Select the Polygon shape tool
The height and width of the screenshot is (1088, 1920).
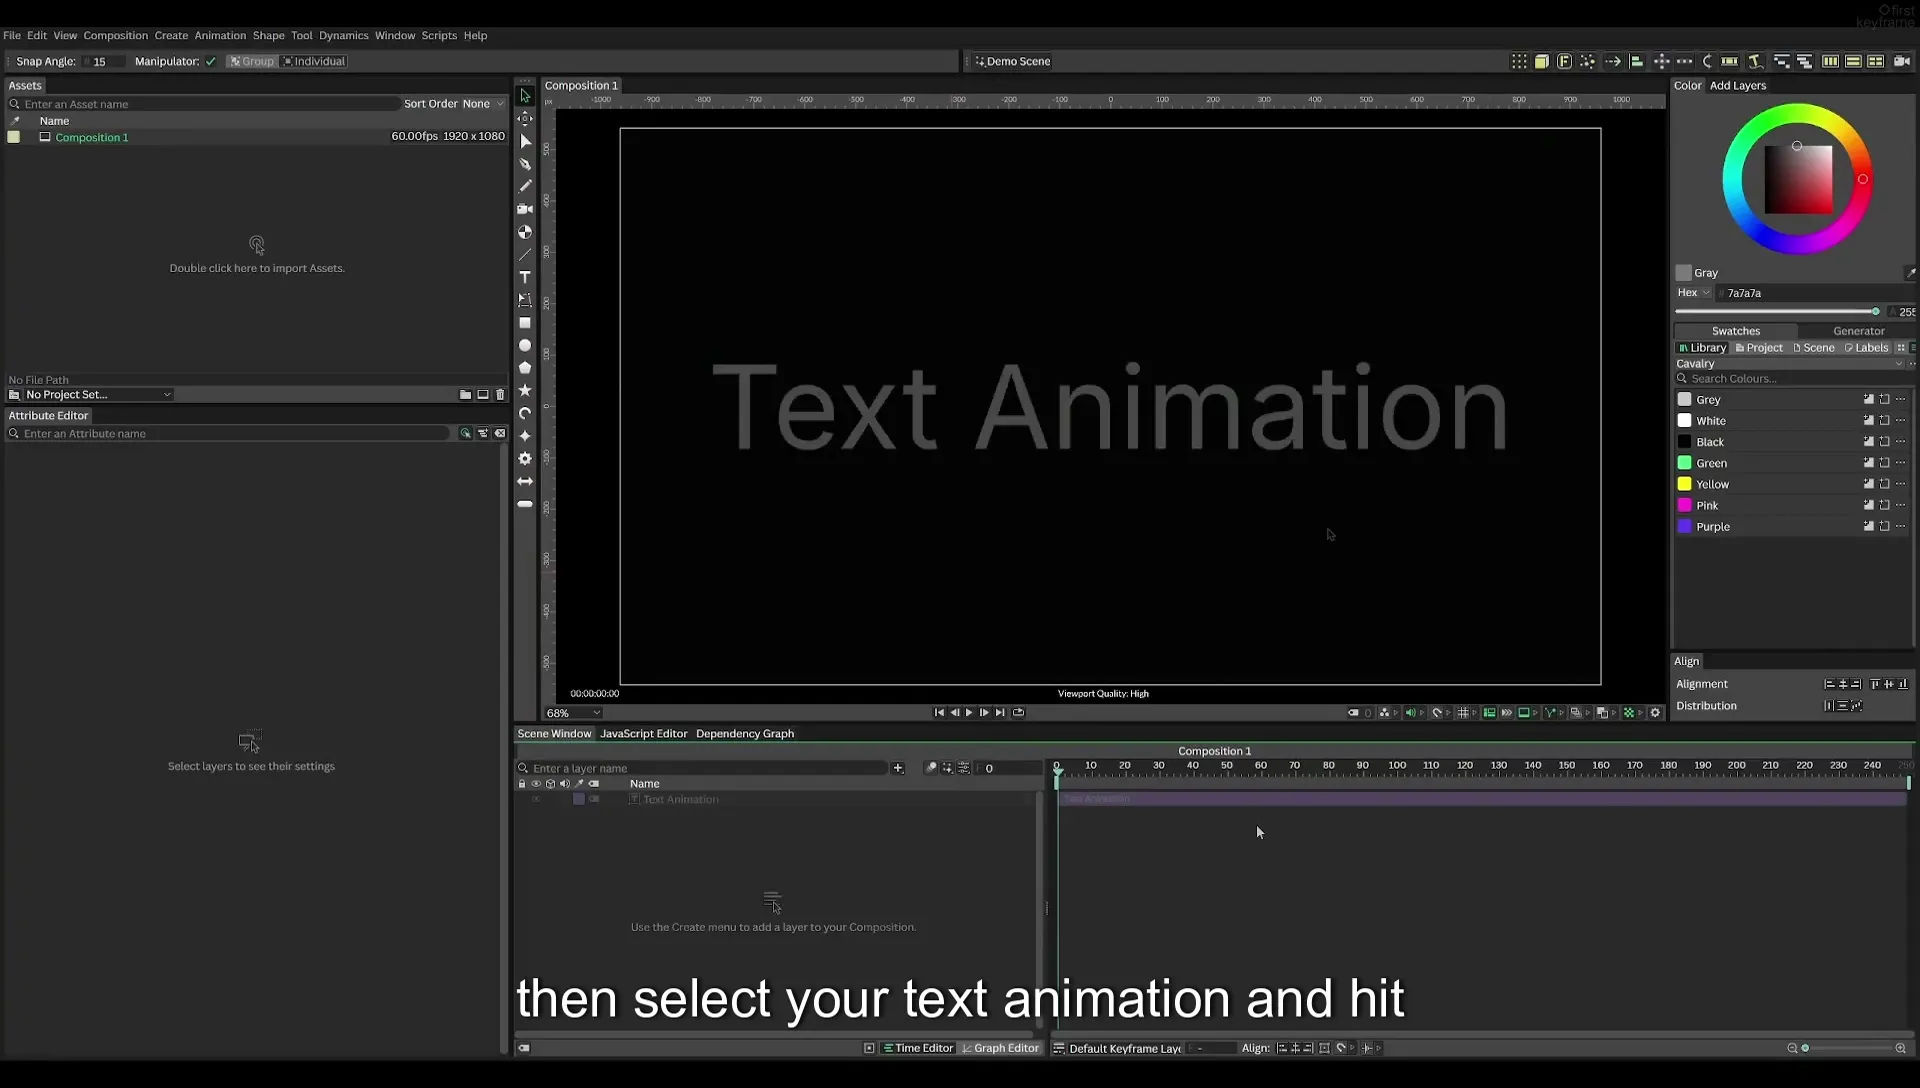[525, 368]
